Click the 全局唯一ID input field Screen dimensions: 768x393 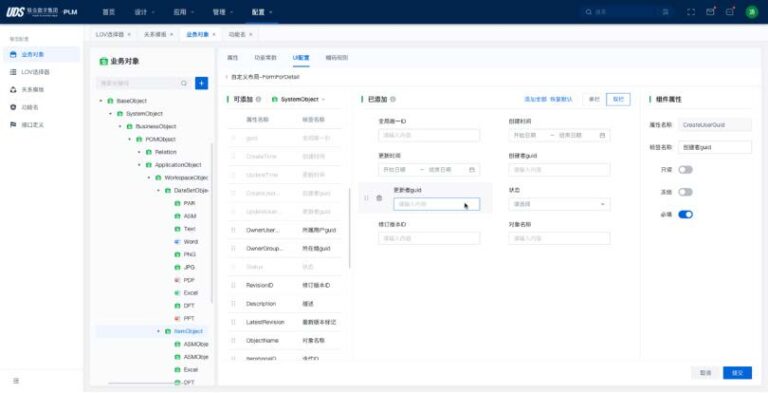click(429, 135)
